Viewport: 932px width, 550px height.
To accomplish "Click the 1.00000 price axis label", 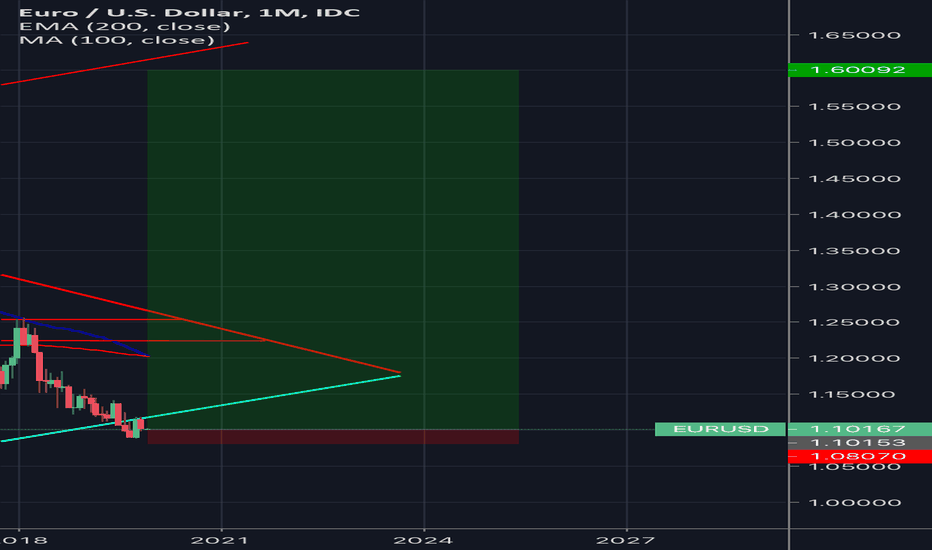I will (859, 502).
